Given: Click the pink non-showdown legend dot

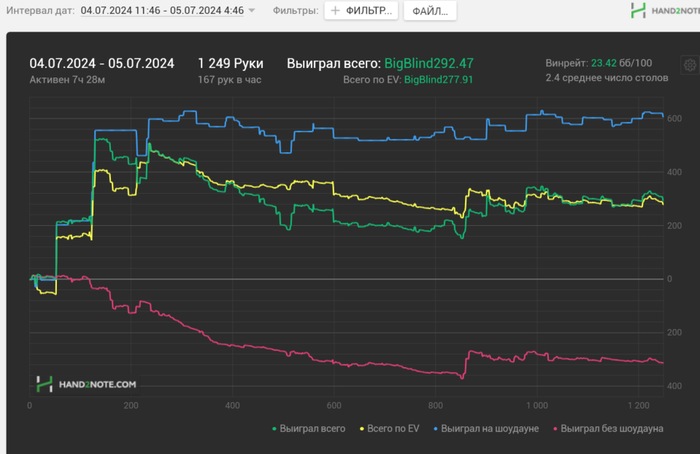Looking at the screenshot, I should click(x=555, y=429).
